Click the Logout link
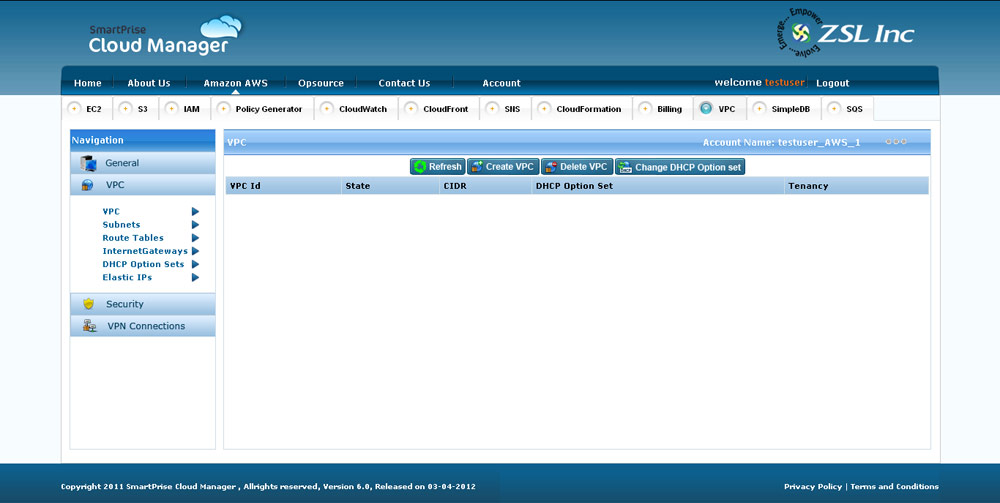Screen dimensions: 1000x503 (832, 83)
